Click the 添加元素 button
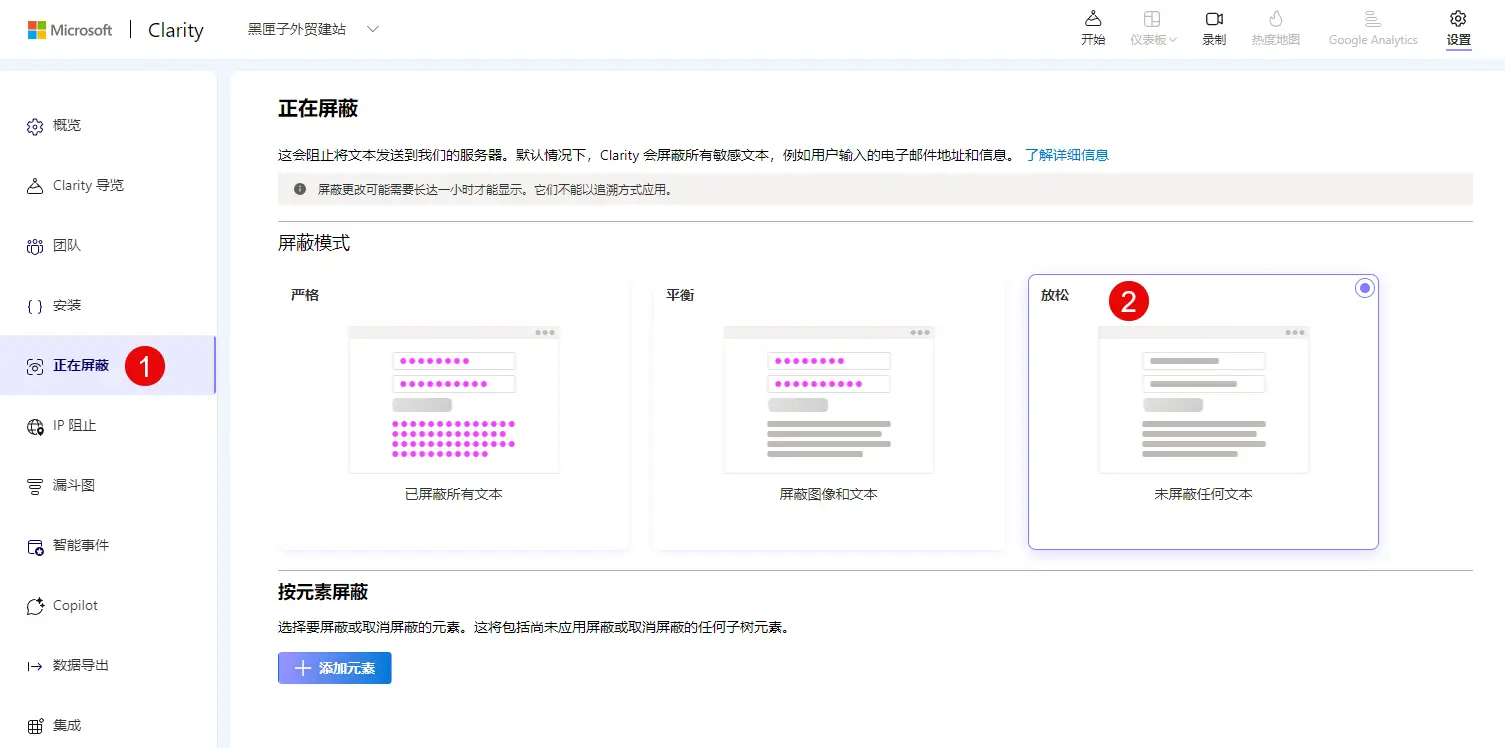The width and height of the screenshot is (1505, 748). point(335,668)
